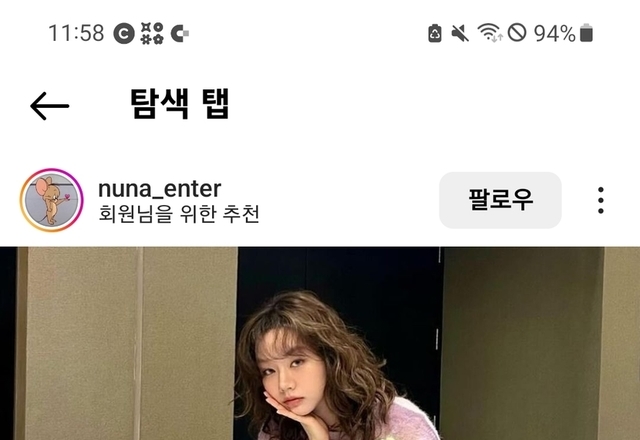Screen dimensions: 640x440
Task: Tap the 탐색 탭 header title
Action: point(180,104)
